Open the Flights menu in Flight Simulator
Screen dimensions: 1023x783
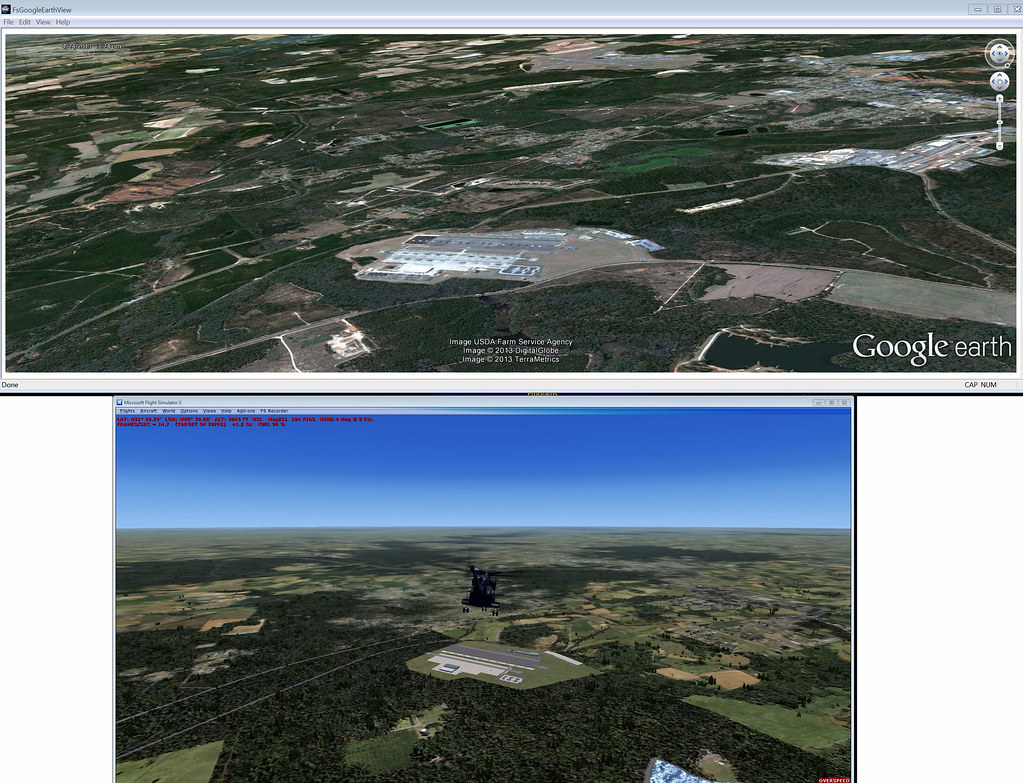[128, 411]
